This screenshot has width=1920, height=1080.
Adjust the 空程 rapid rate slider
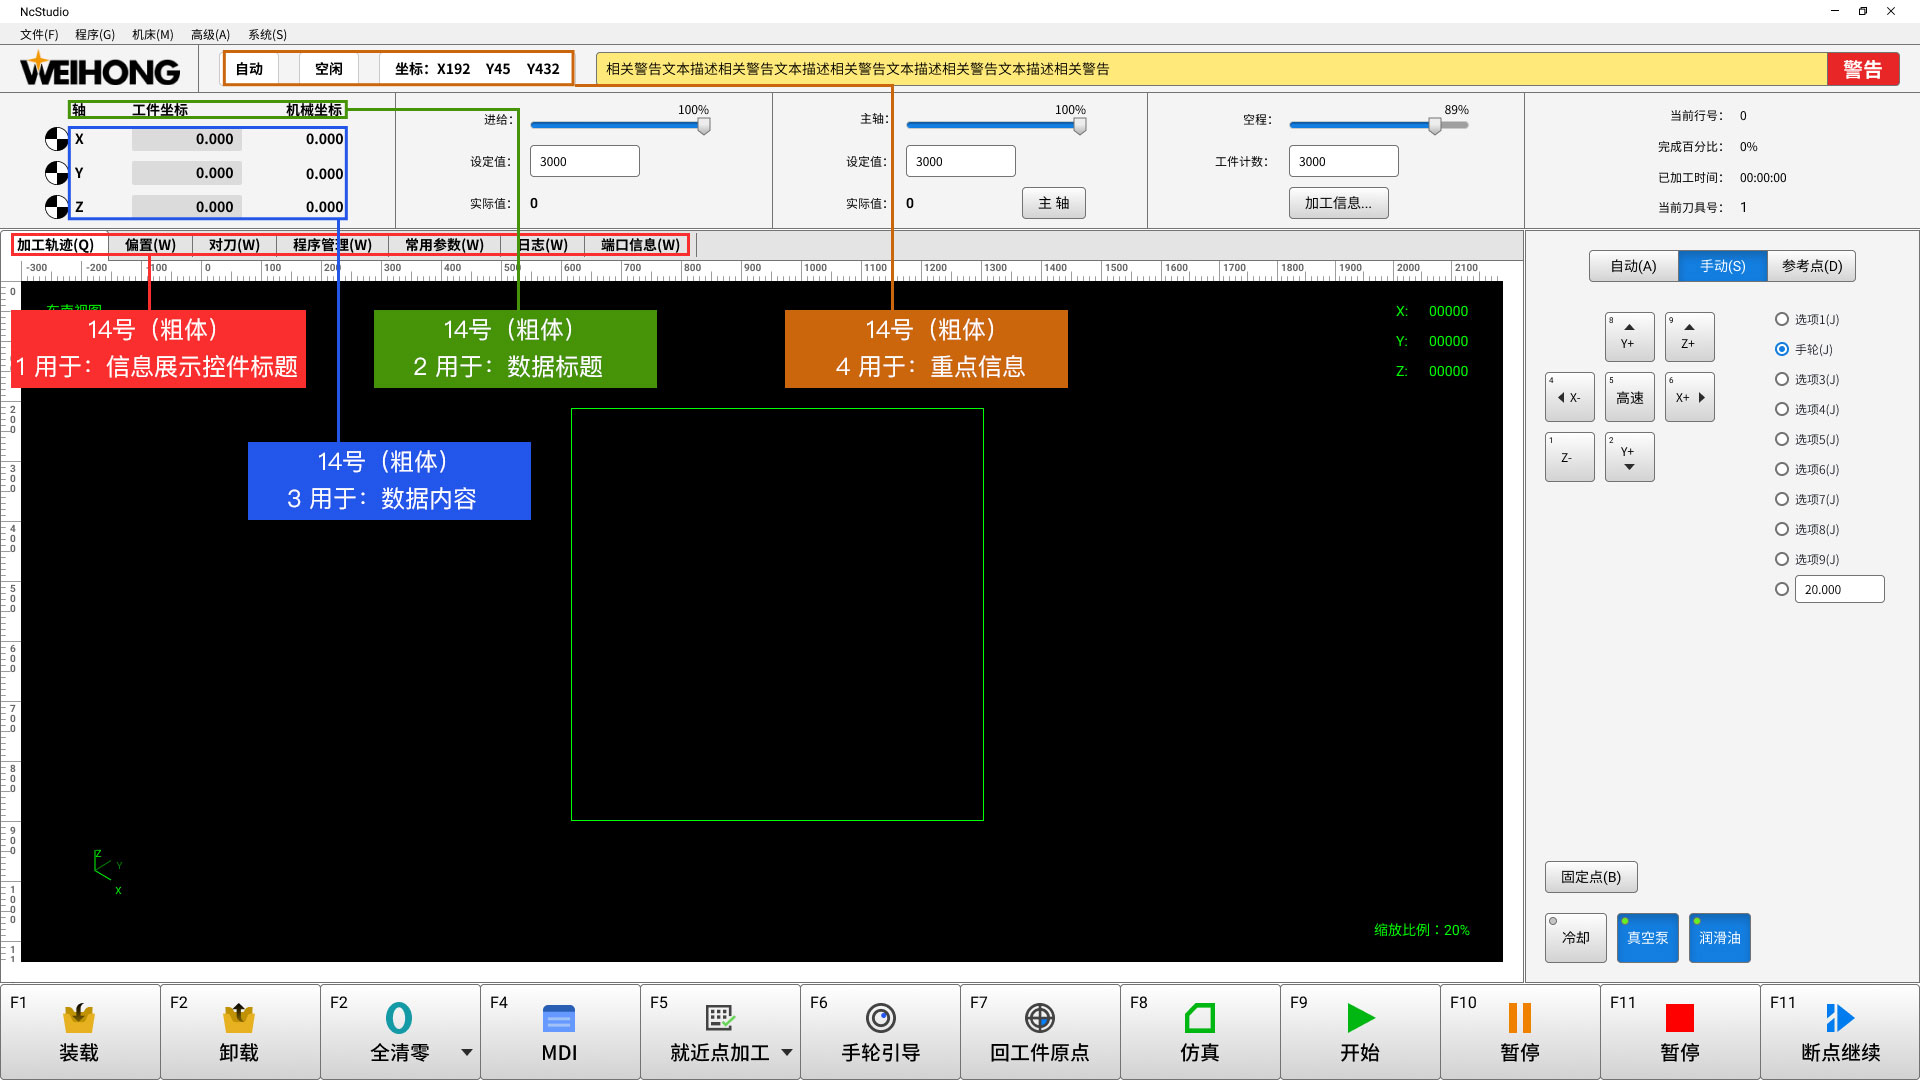click(x=1434, y=126)
